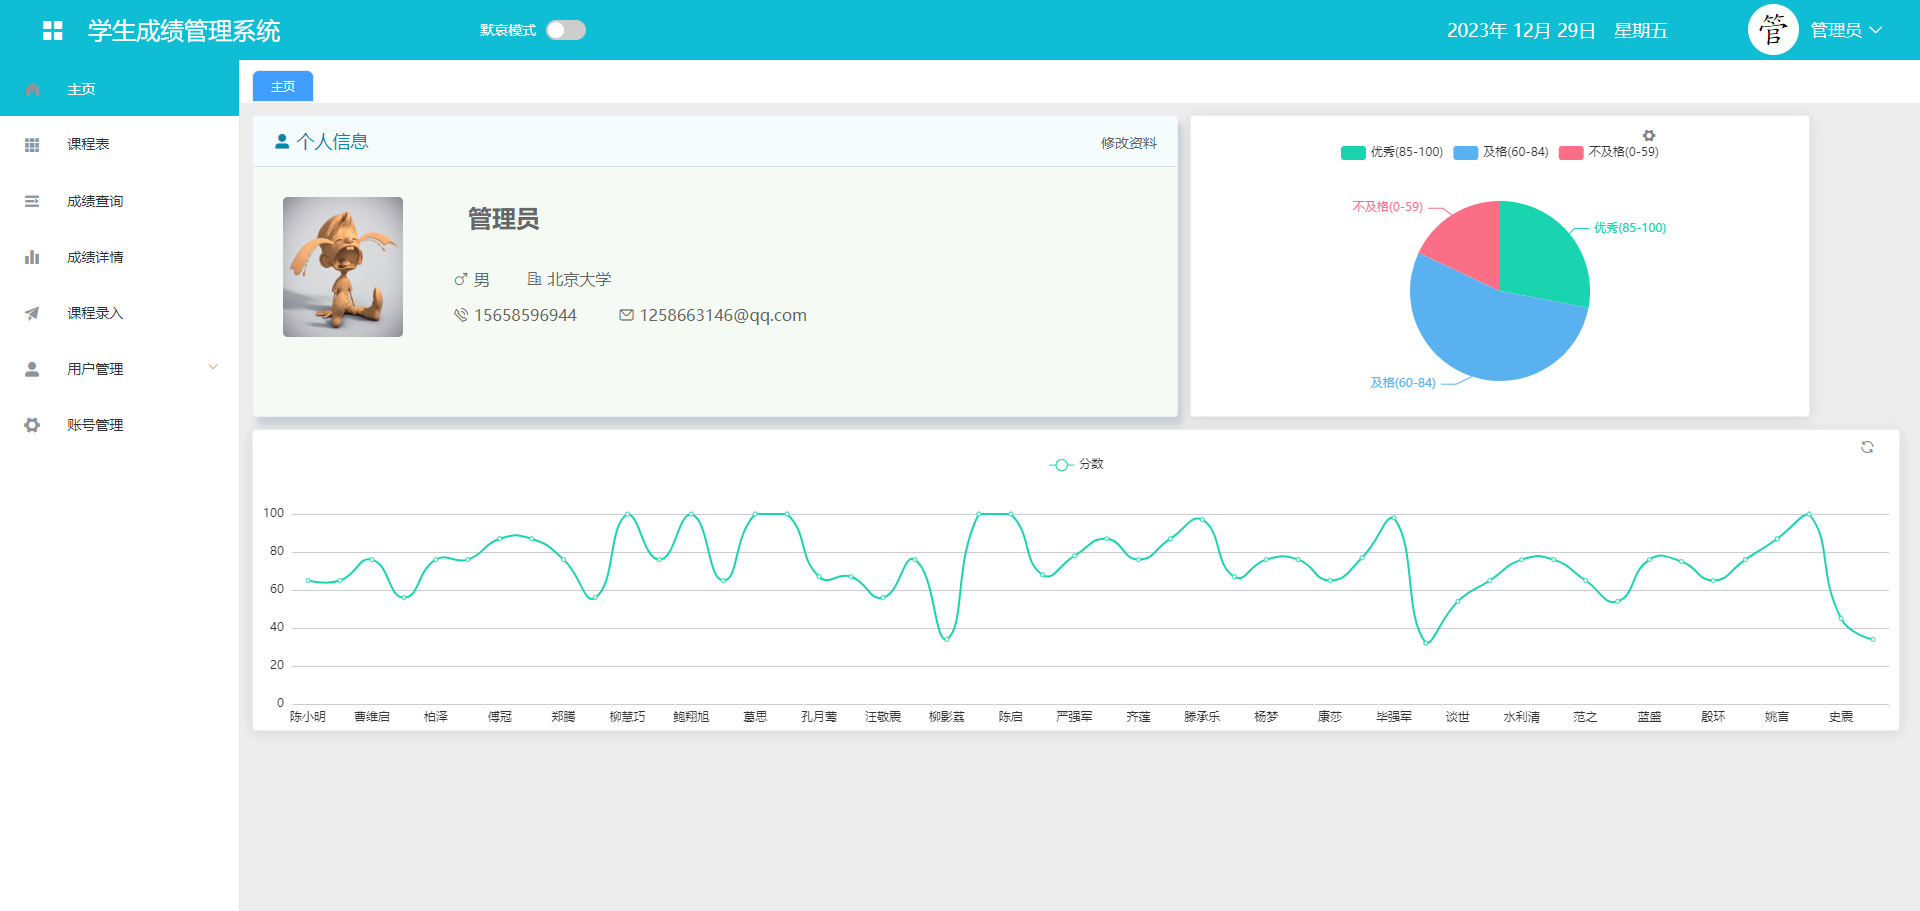Click the 姚言 axis label

pos(1777,717)
